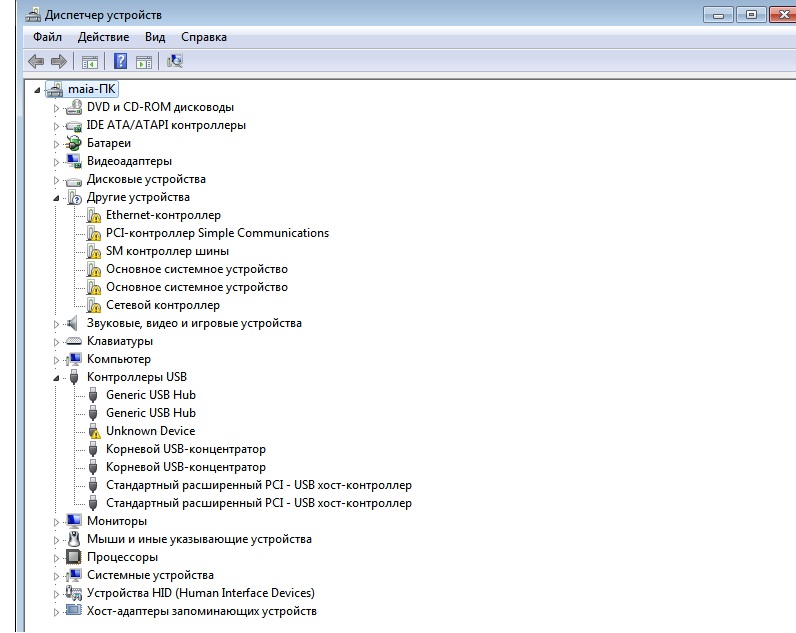Open the Вид menu
796x633 pixels.
(155, 37)
